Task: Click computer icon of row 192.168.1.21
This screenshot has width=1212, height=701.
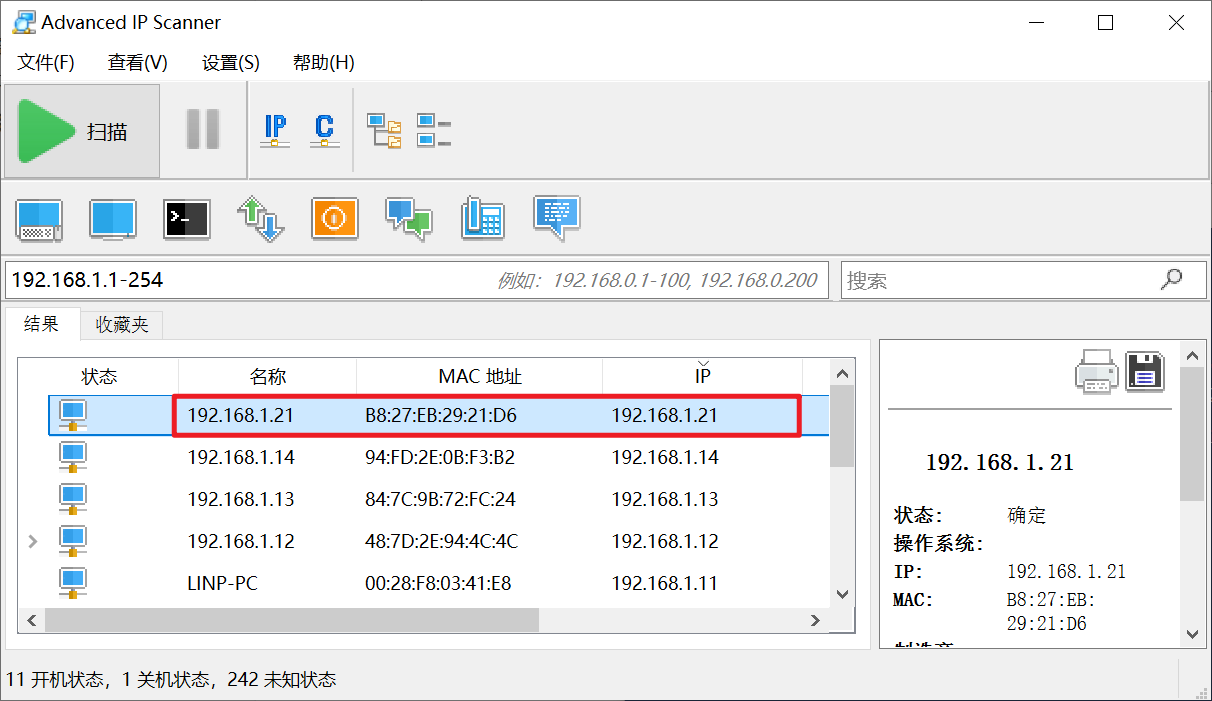Action: (73, 415)
